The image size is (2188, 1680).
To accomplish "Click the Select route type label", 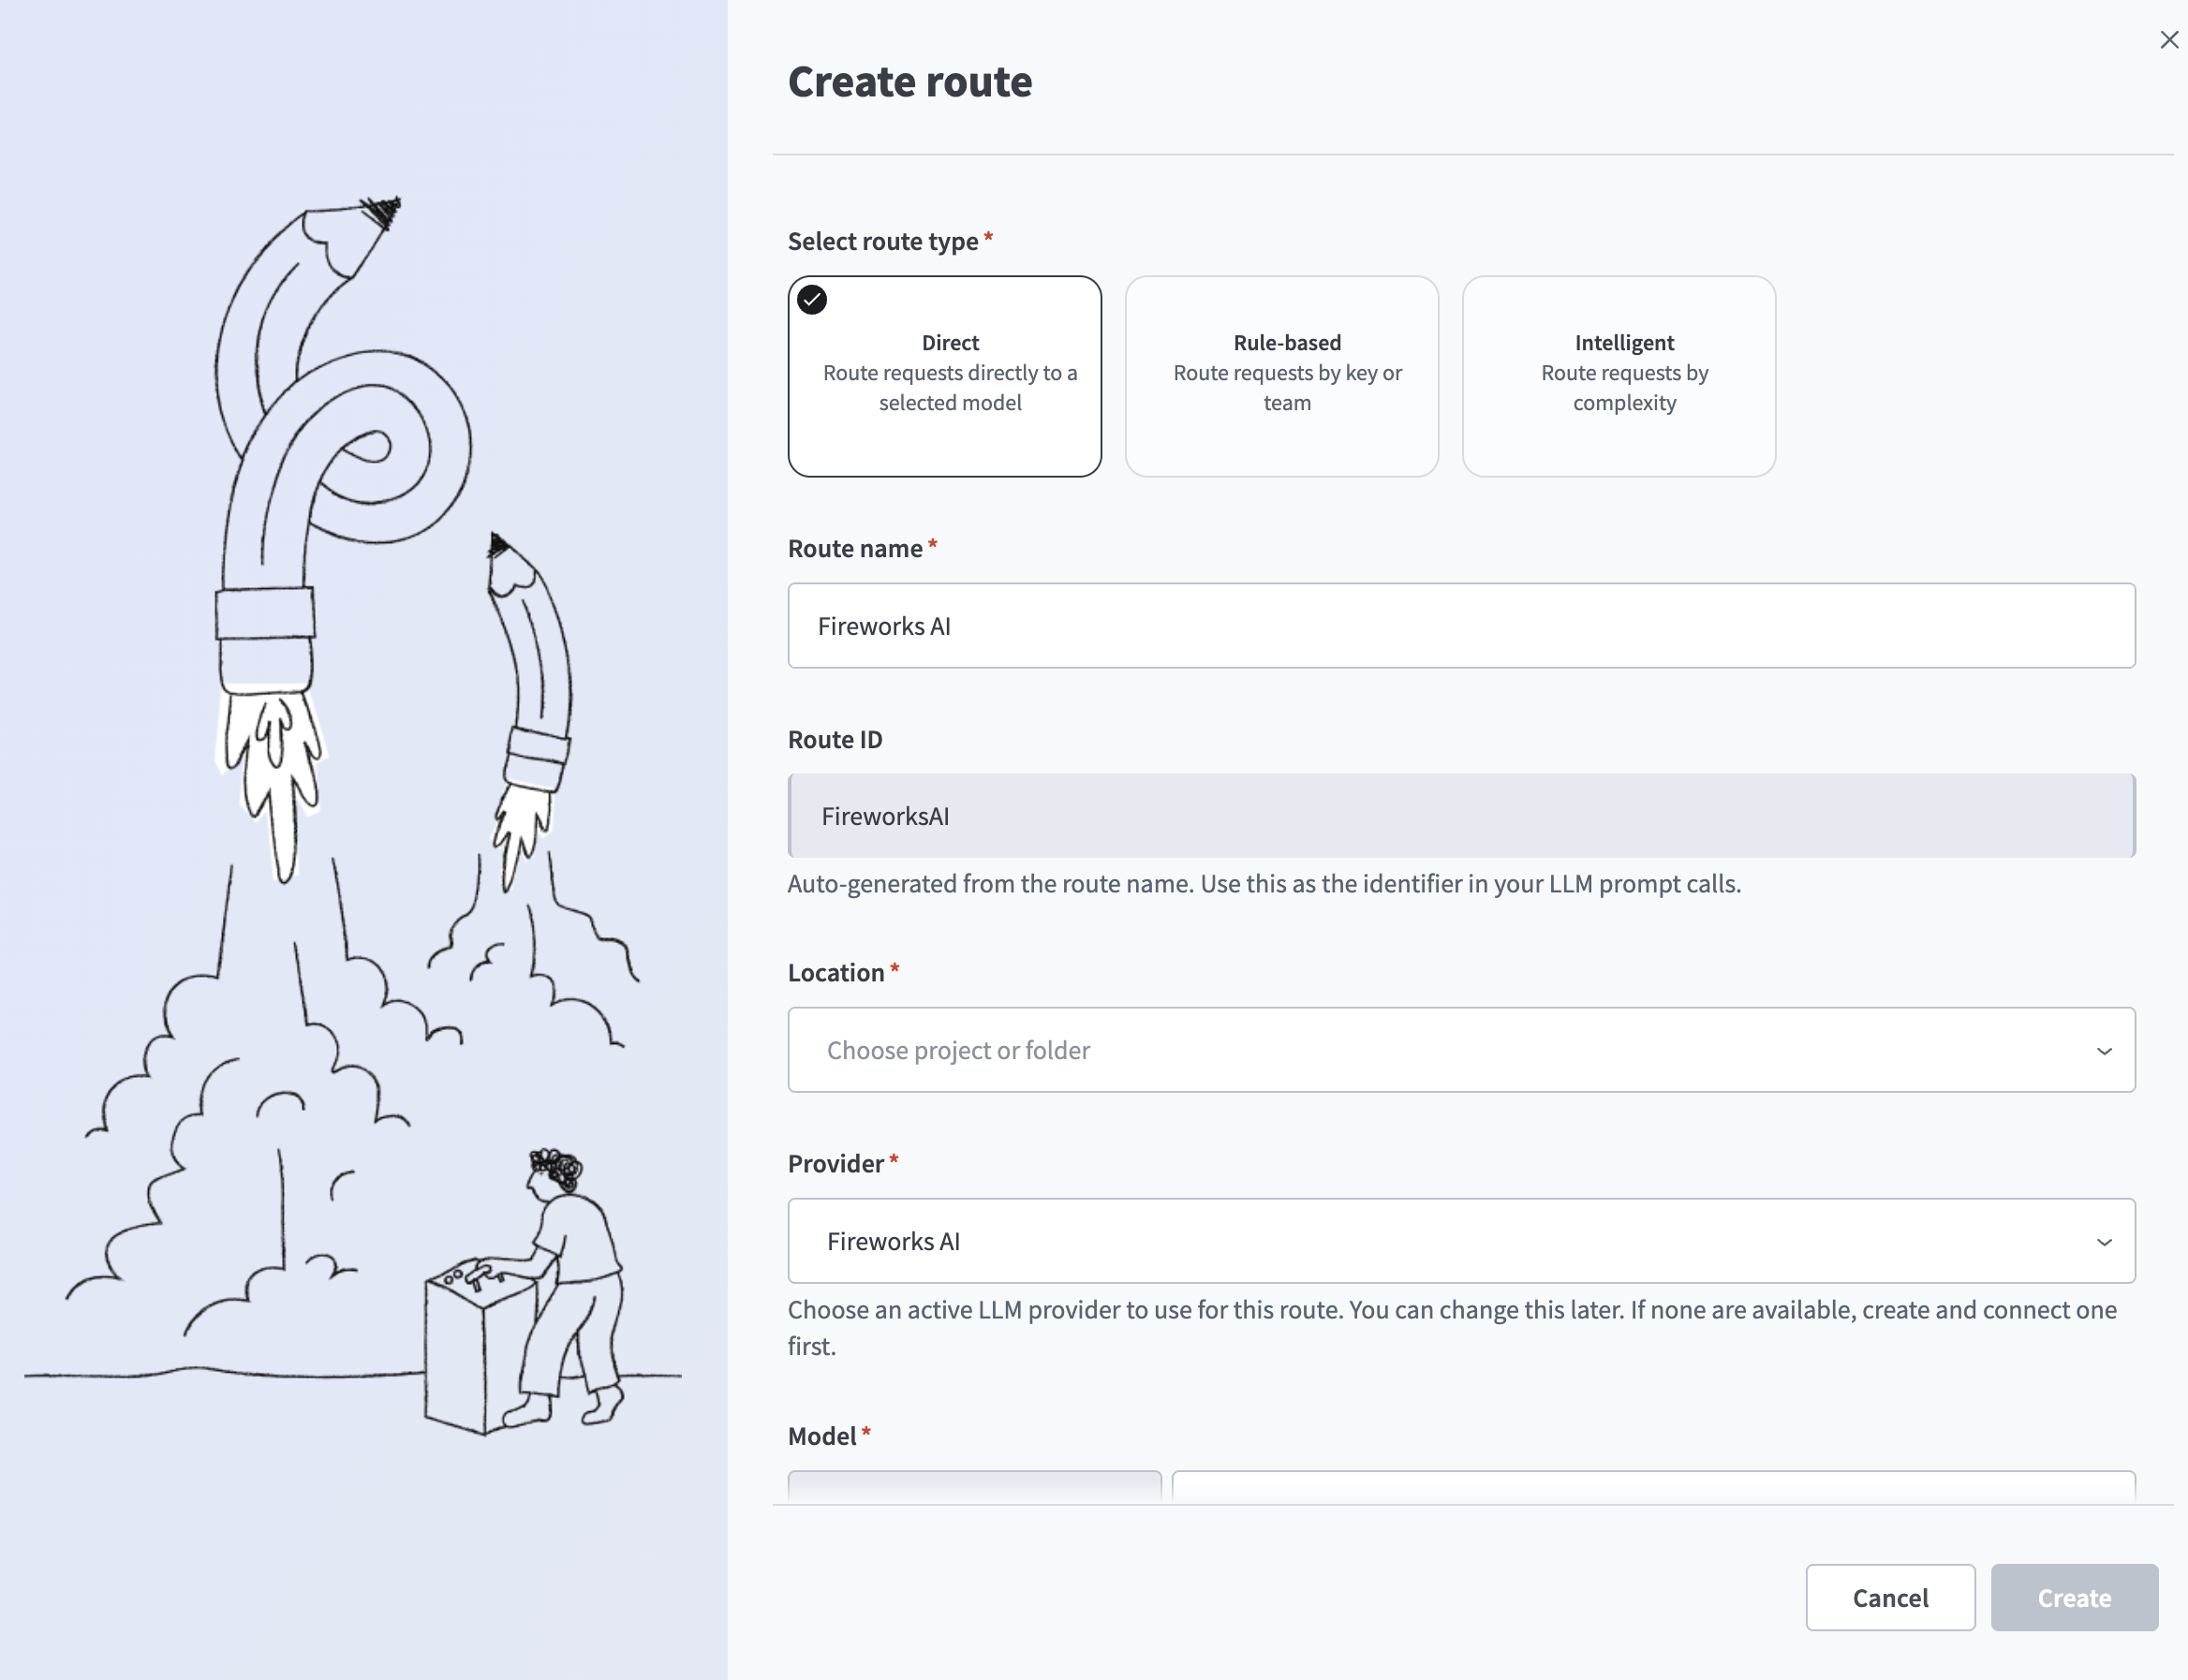I will [x=883, y=241].
